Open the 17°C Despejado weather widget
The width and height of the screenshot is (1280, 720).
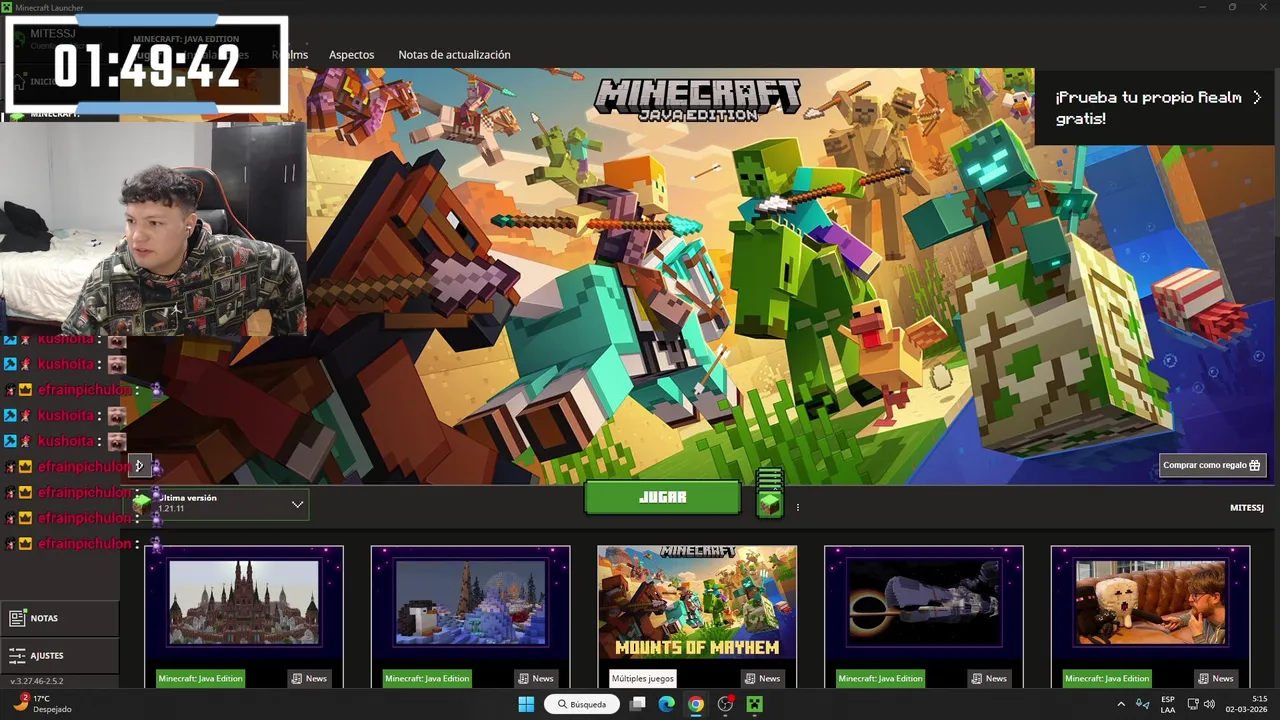coord(43,704)
